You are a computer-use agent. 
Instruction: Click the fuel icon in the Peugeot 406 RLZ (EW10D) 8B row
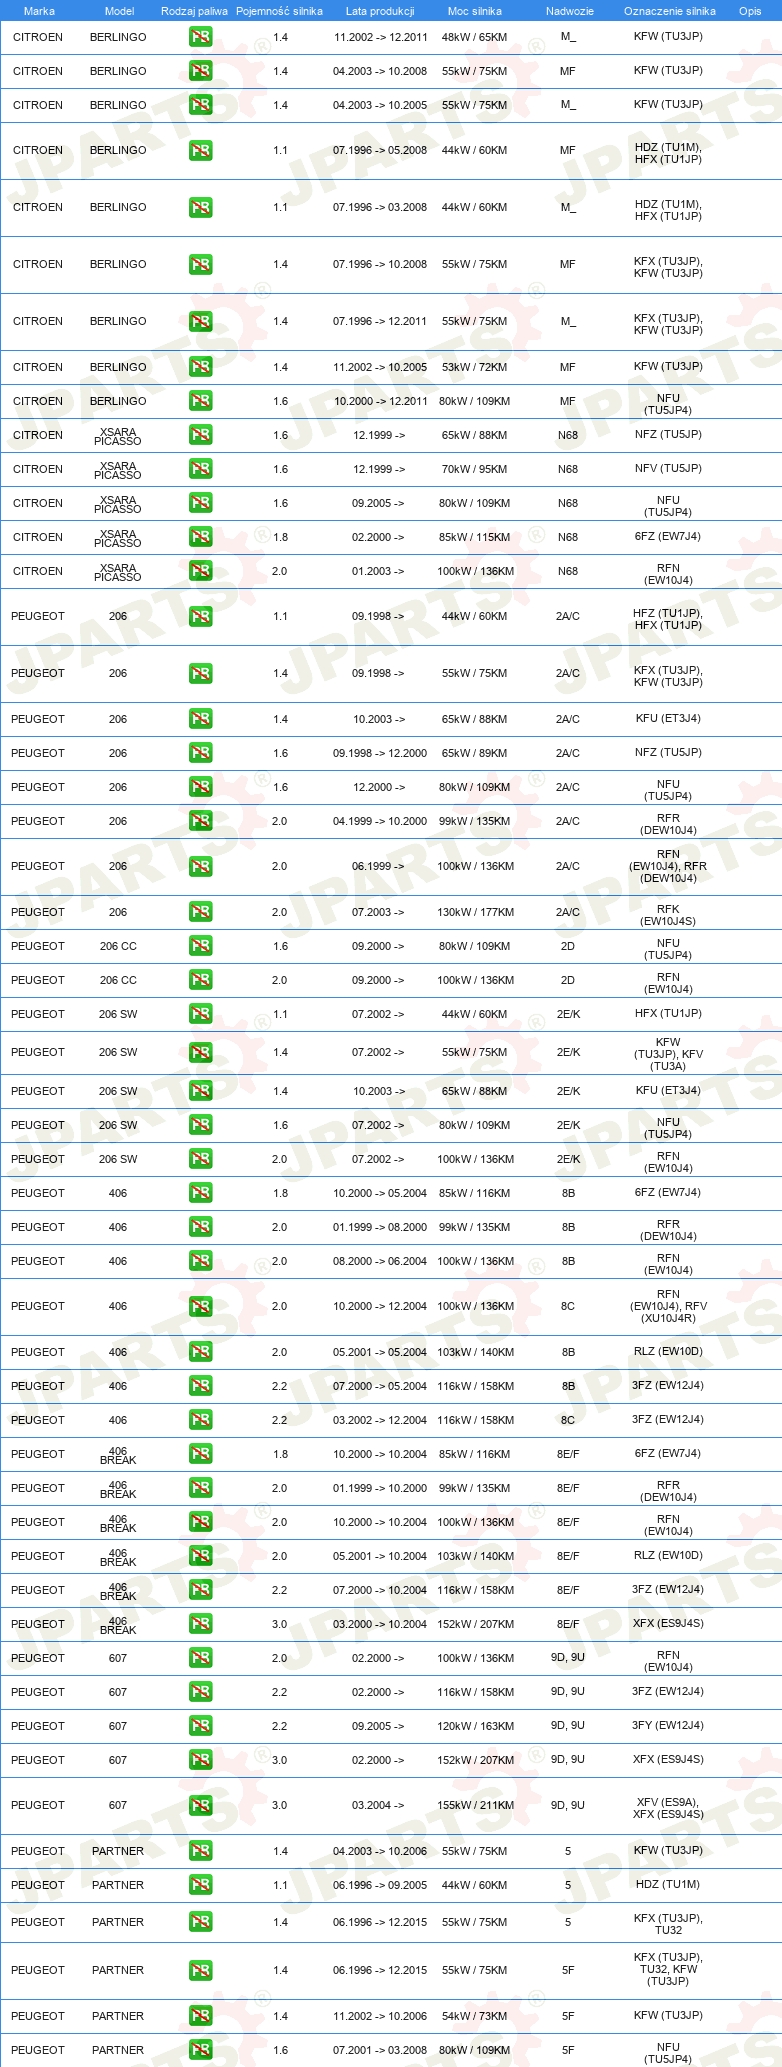[x=200, y=1352]
